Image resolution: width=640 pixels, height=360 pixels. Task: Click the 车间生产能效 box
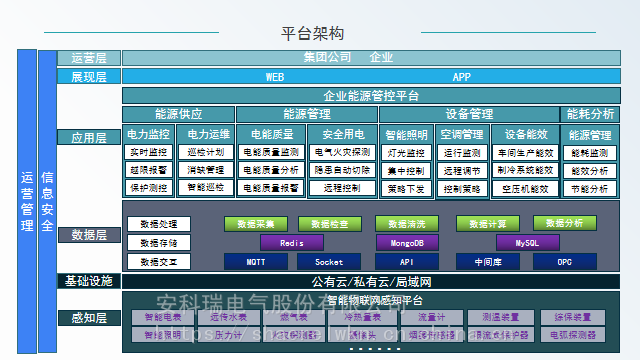click(525, 153)
